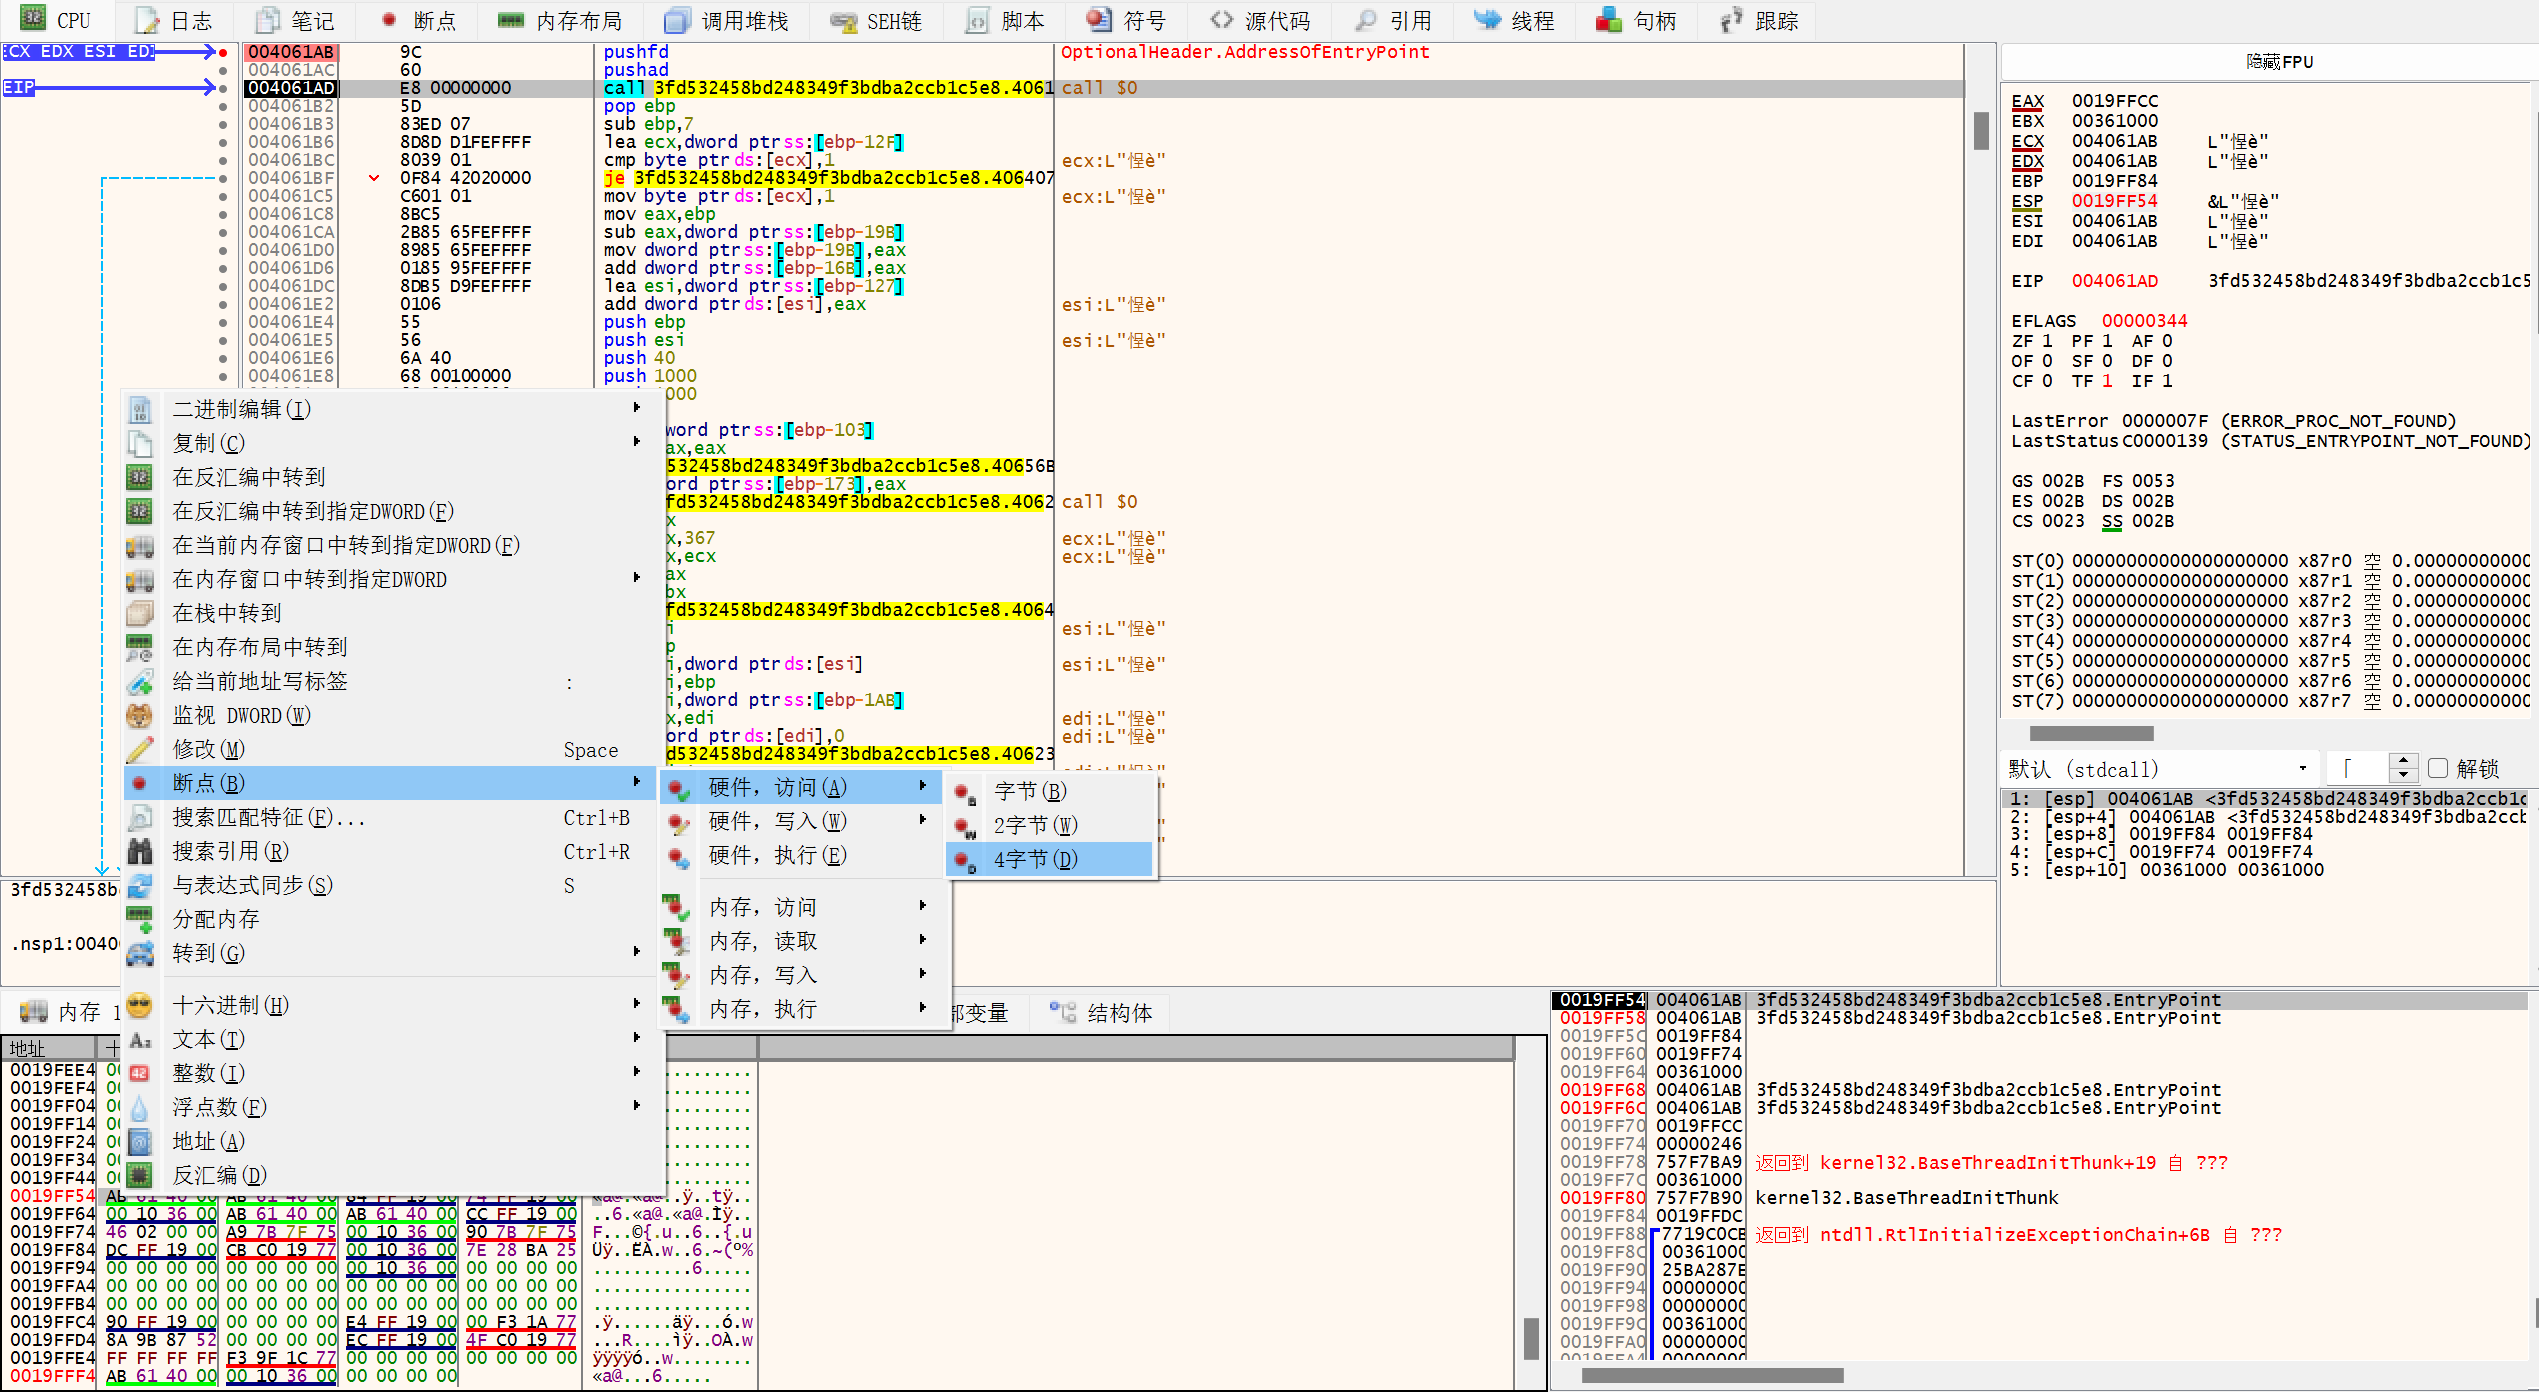Click the 在栈中转到 icon
Viewport: 2539px width, 1392px height.
pos(140,613)
